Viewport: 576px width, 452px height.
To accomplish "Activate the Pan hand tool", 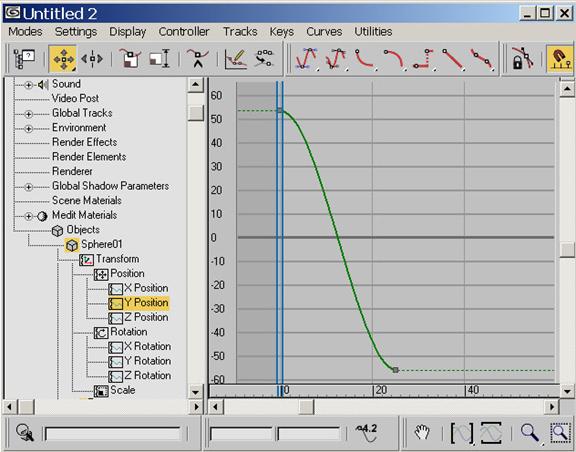I will pos(422,432).
